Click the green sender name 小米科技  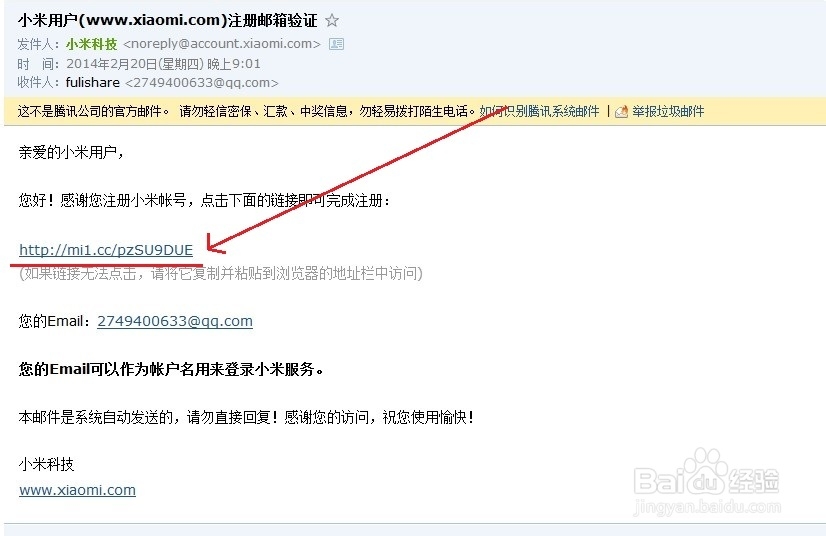click(x=92, y=44)
